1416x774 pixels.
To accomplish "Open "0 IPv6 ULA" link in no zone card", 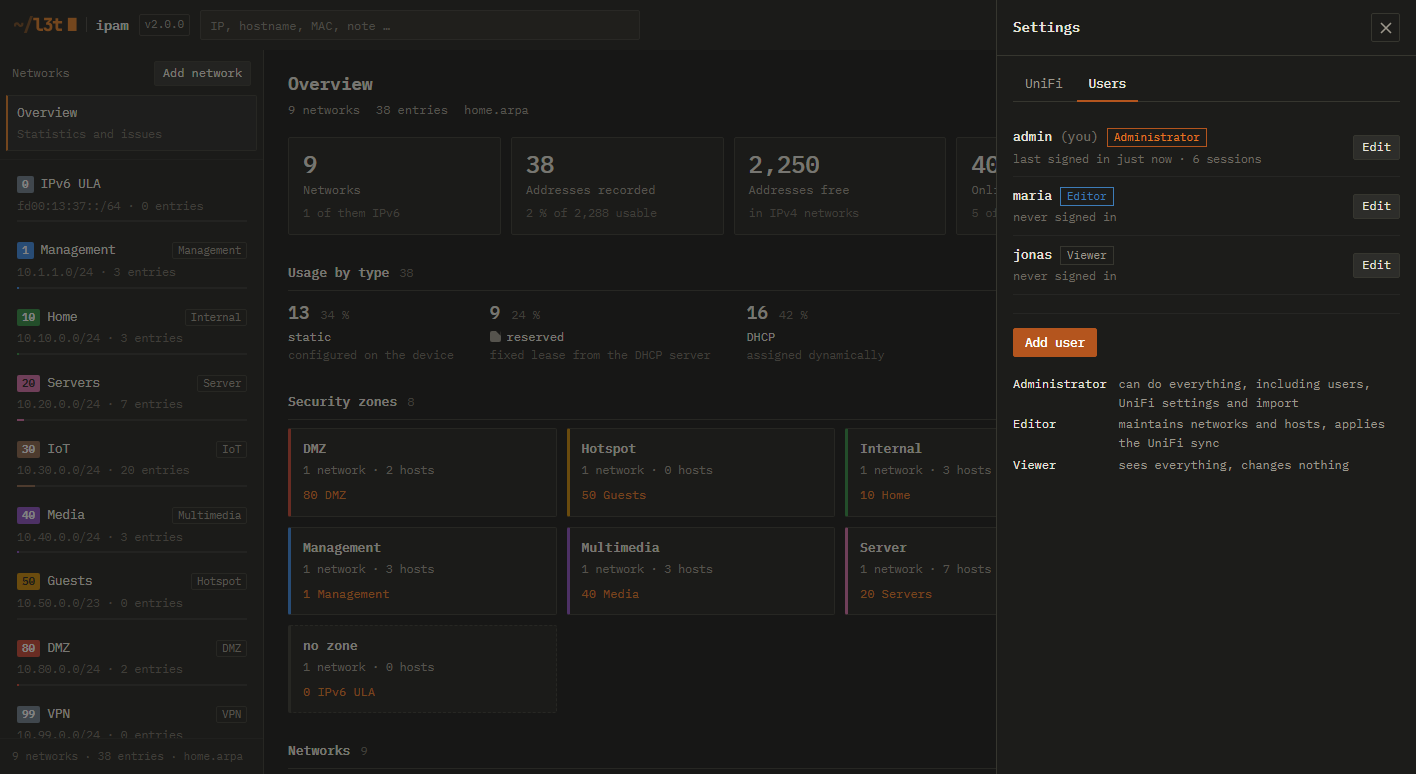I will 339,692.
